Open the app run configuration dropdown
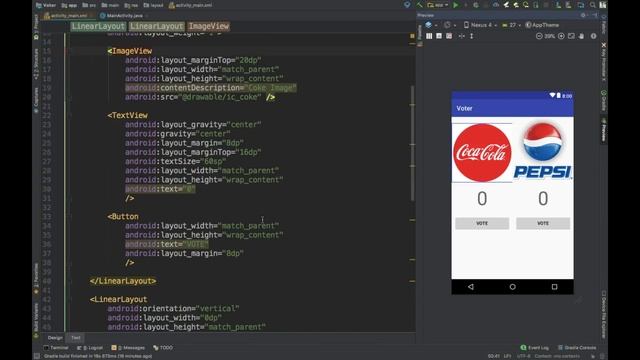Screen dimensions: 640x360 click(x=438, y=5)
